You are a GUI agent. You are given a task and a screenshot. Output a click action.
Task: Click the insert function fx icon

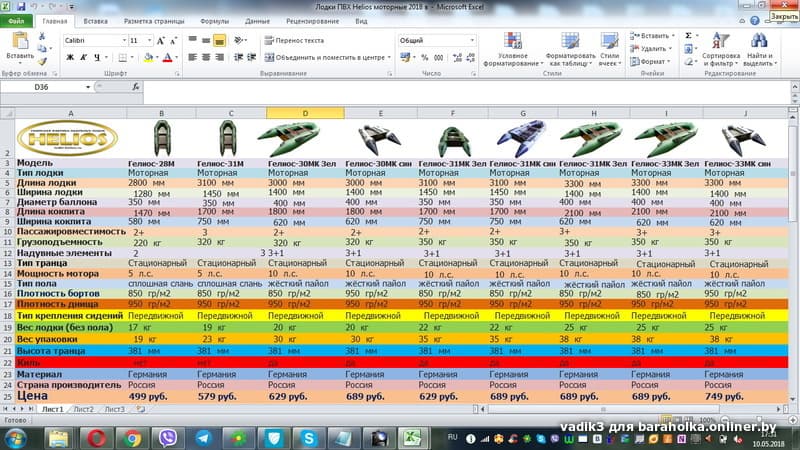pos(136,87)
